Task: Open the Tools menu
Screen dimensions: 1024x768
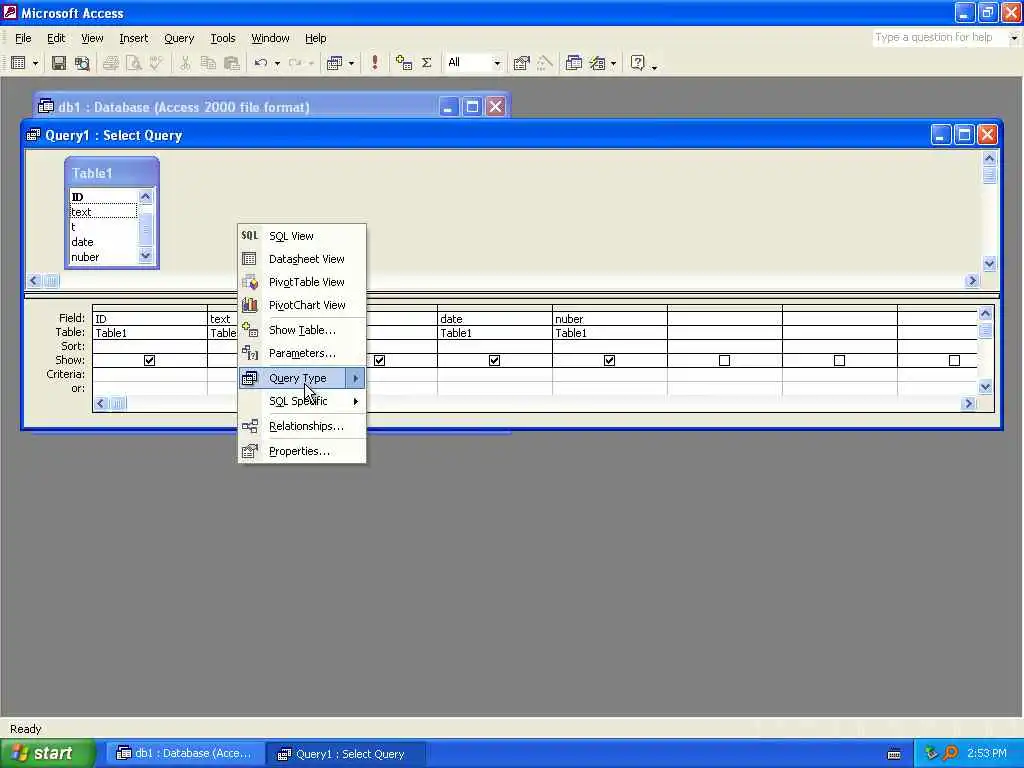Action: pos(223,38)
